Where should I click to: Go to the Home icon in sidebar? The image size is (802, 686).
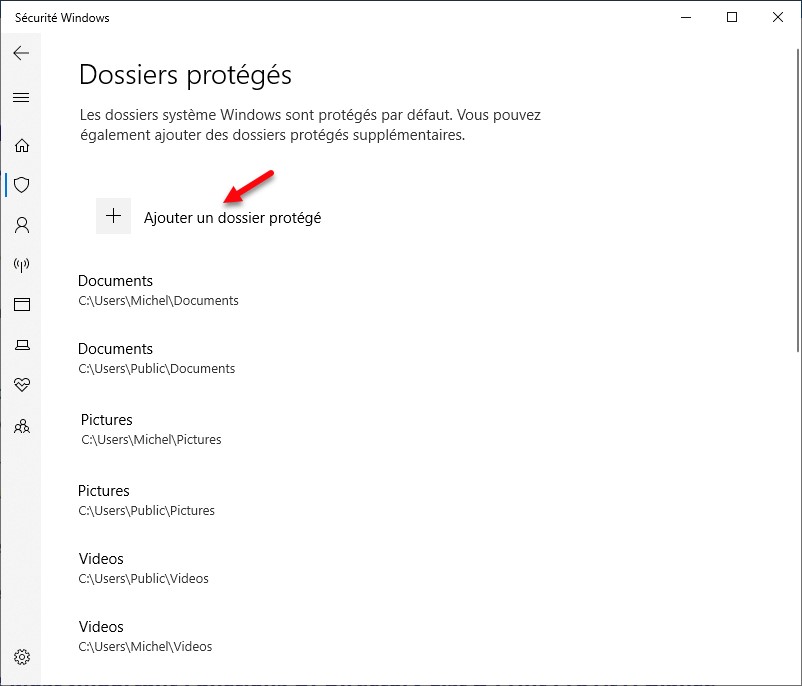[21, 145]
